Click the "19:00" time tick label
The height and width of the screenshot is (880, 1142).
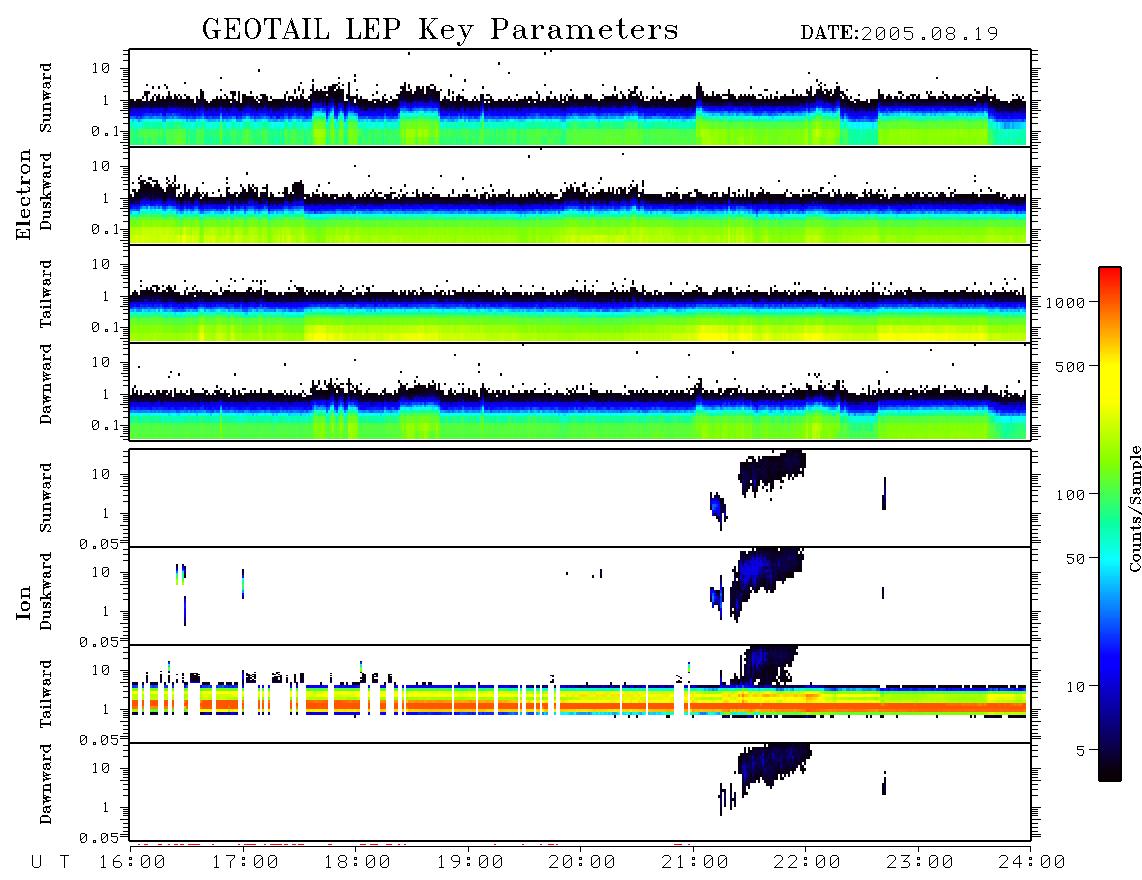[x=470, y=862]
